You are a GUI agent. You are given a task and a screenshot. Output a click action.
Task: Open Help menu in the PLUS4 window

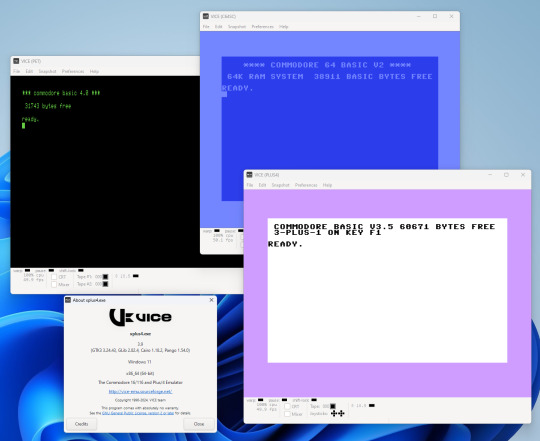click(328, 185)
